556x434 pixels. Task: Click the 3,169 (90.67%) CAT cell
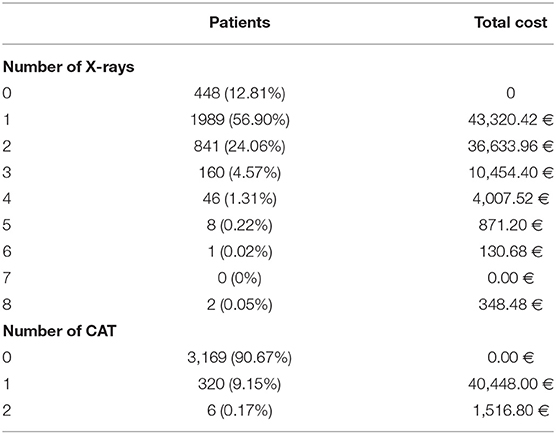point(240,357)
